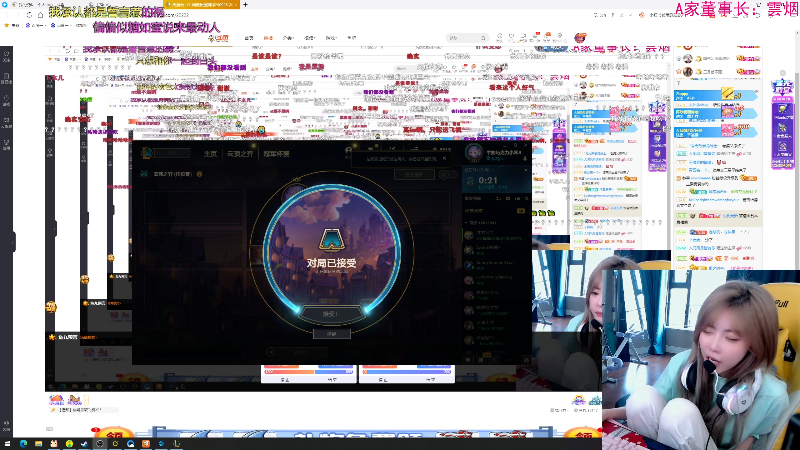Click the decline button under 接受!

[x=332, y=334]
